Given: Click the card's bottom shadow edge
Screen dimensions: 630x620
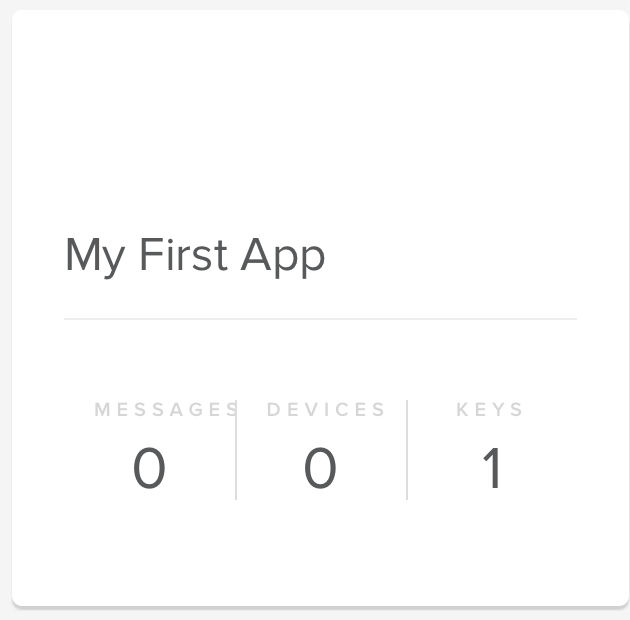Looking at the screenshot, I should (x=320, y=606).
